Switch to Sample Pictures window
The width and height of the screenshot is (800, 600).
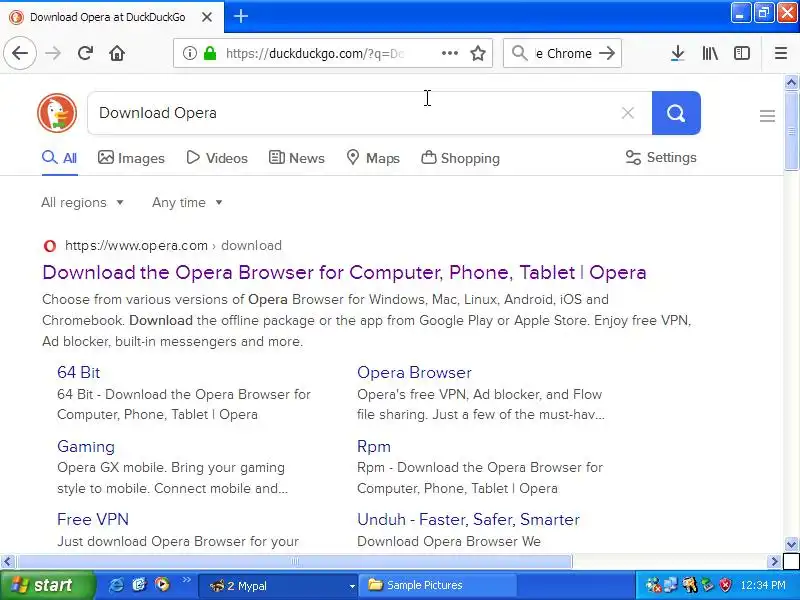coord(438,585)
